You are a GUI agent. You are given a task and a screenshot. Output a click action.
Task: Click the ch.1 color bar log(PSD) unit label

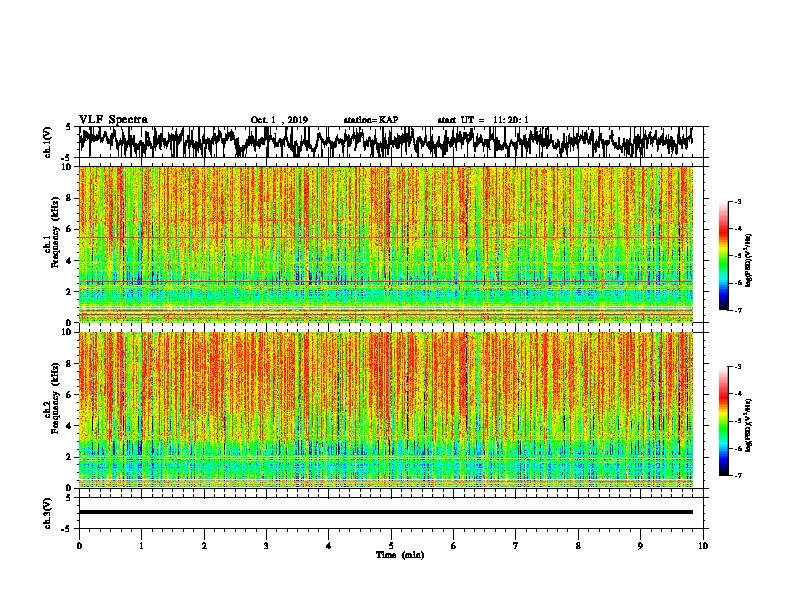(749, 261)
